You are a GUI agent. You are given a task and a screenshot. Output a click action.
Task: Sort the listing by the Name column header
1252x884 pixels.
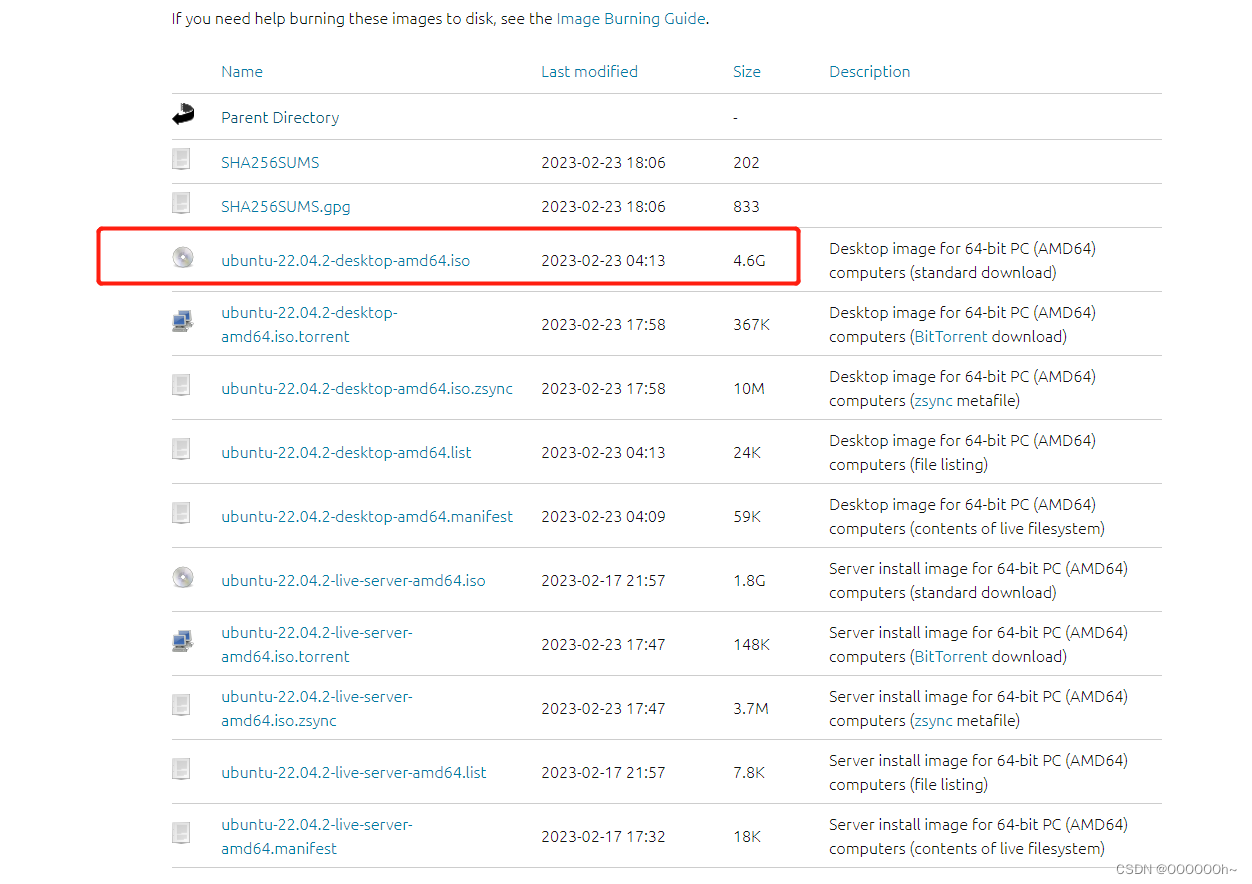[x=242, y=72]
